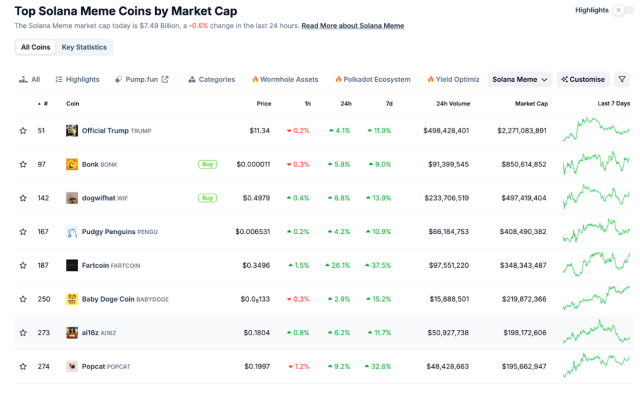
Task: Star Popcat as favorite
Action: (23, 366)
